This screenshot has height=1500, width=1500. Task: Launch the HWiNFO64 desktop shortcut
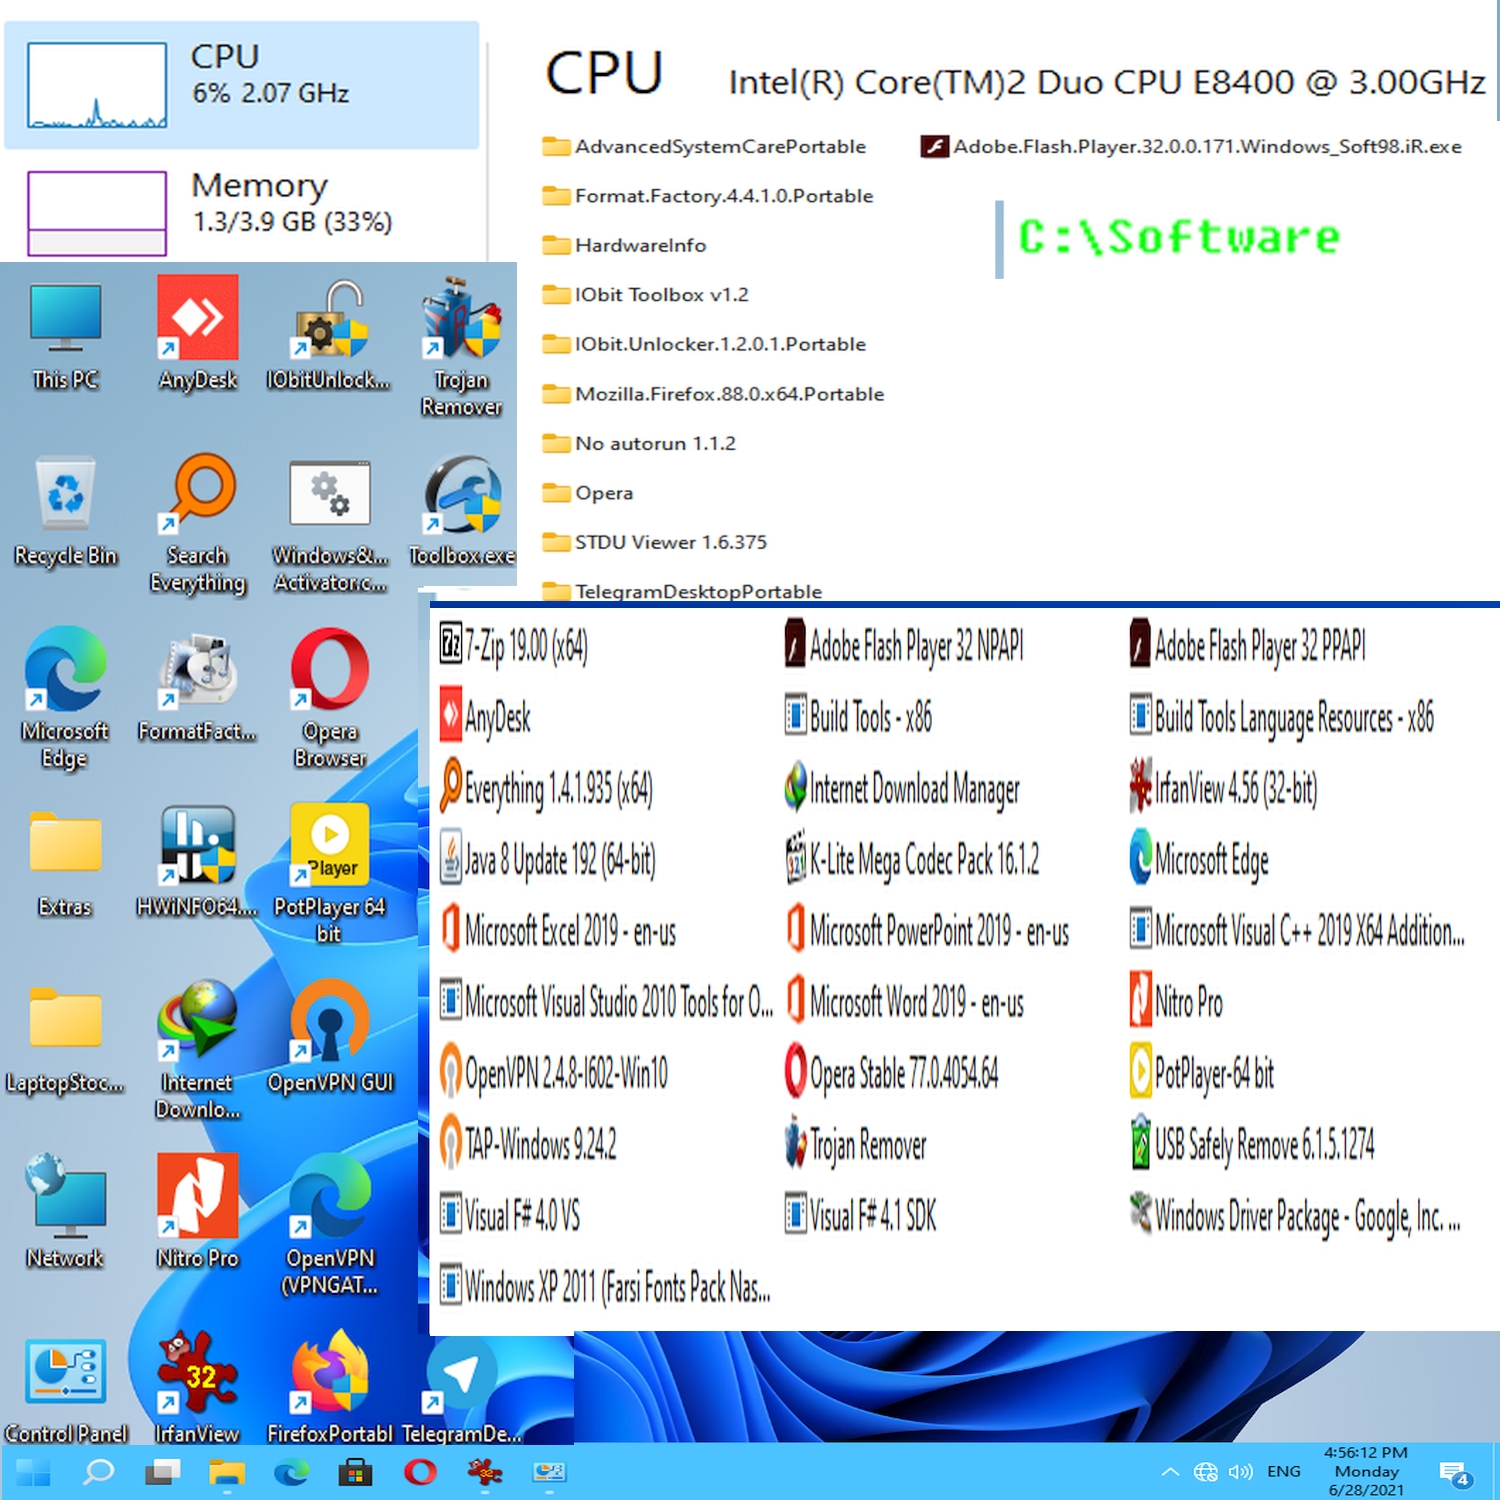197,863
